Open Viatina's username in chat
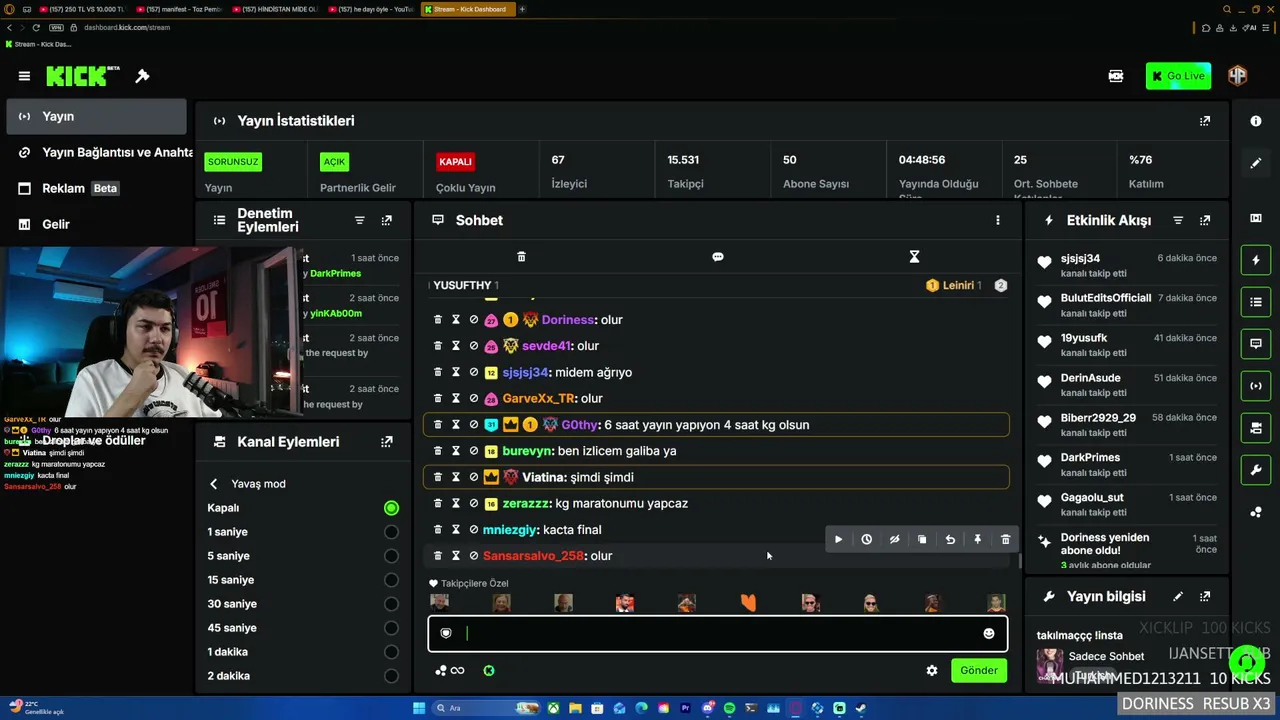This screenshot has height=720, width=1280. point(544,477)
